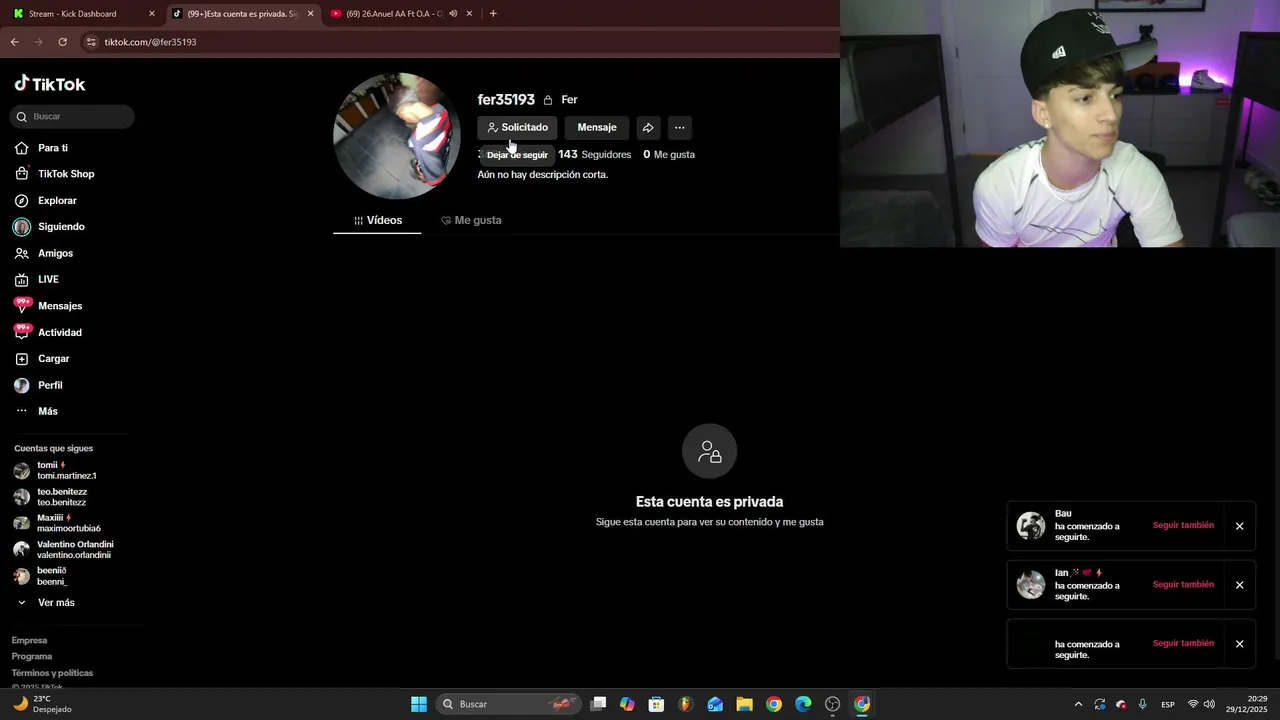
Task: Click taskbar Buscar search box
Action: (510, 704)
